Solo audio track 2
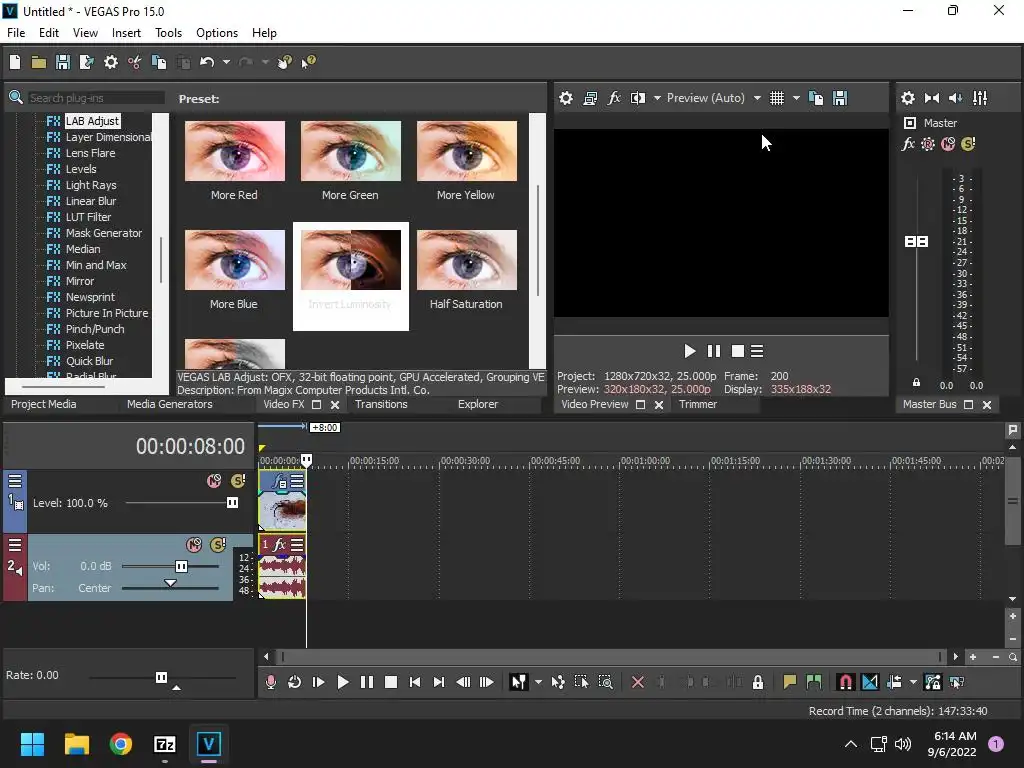Viewport: 1024px width, 768px height. [x=218, y=545]
